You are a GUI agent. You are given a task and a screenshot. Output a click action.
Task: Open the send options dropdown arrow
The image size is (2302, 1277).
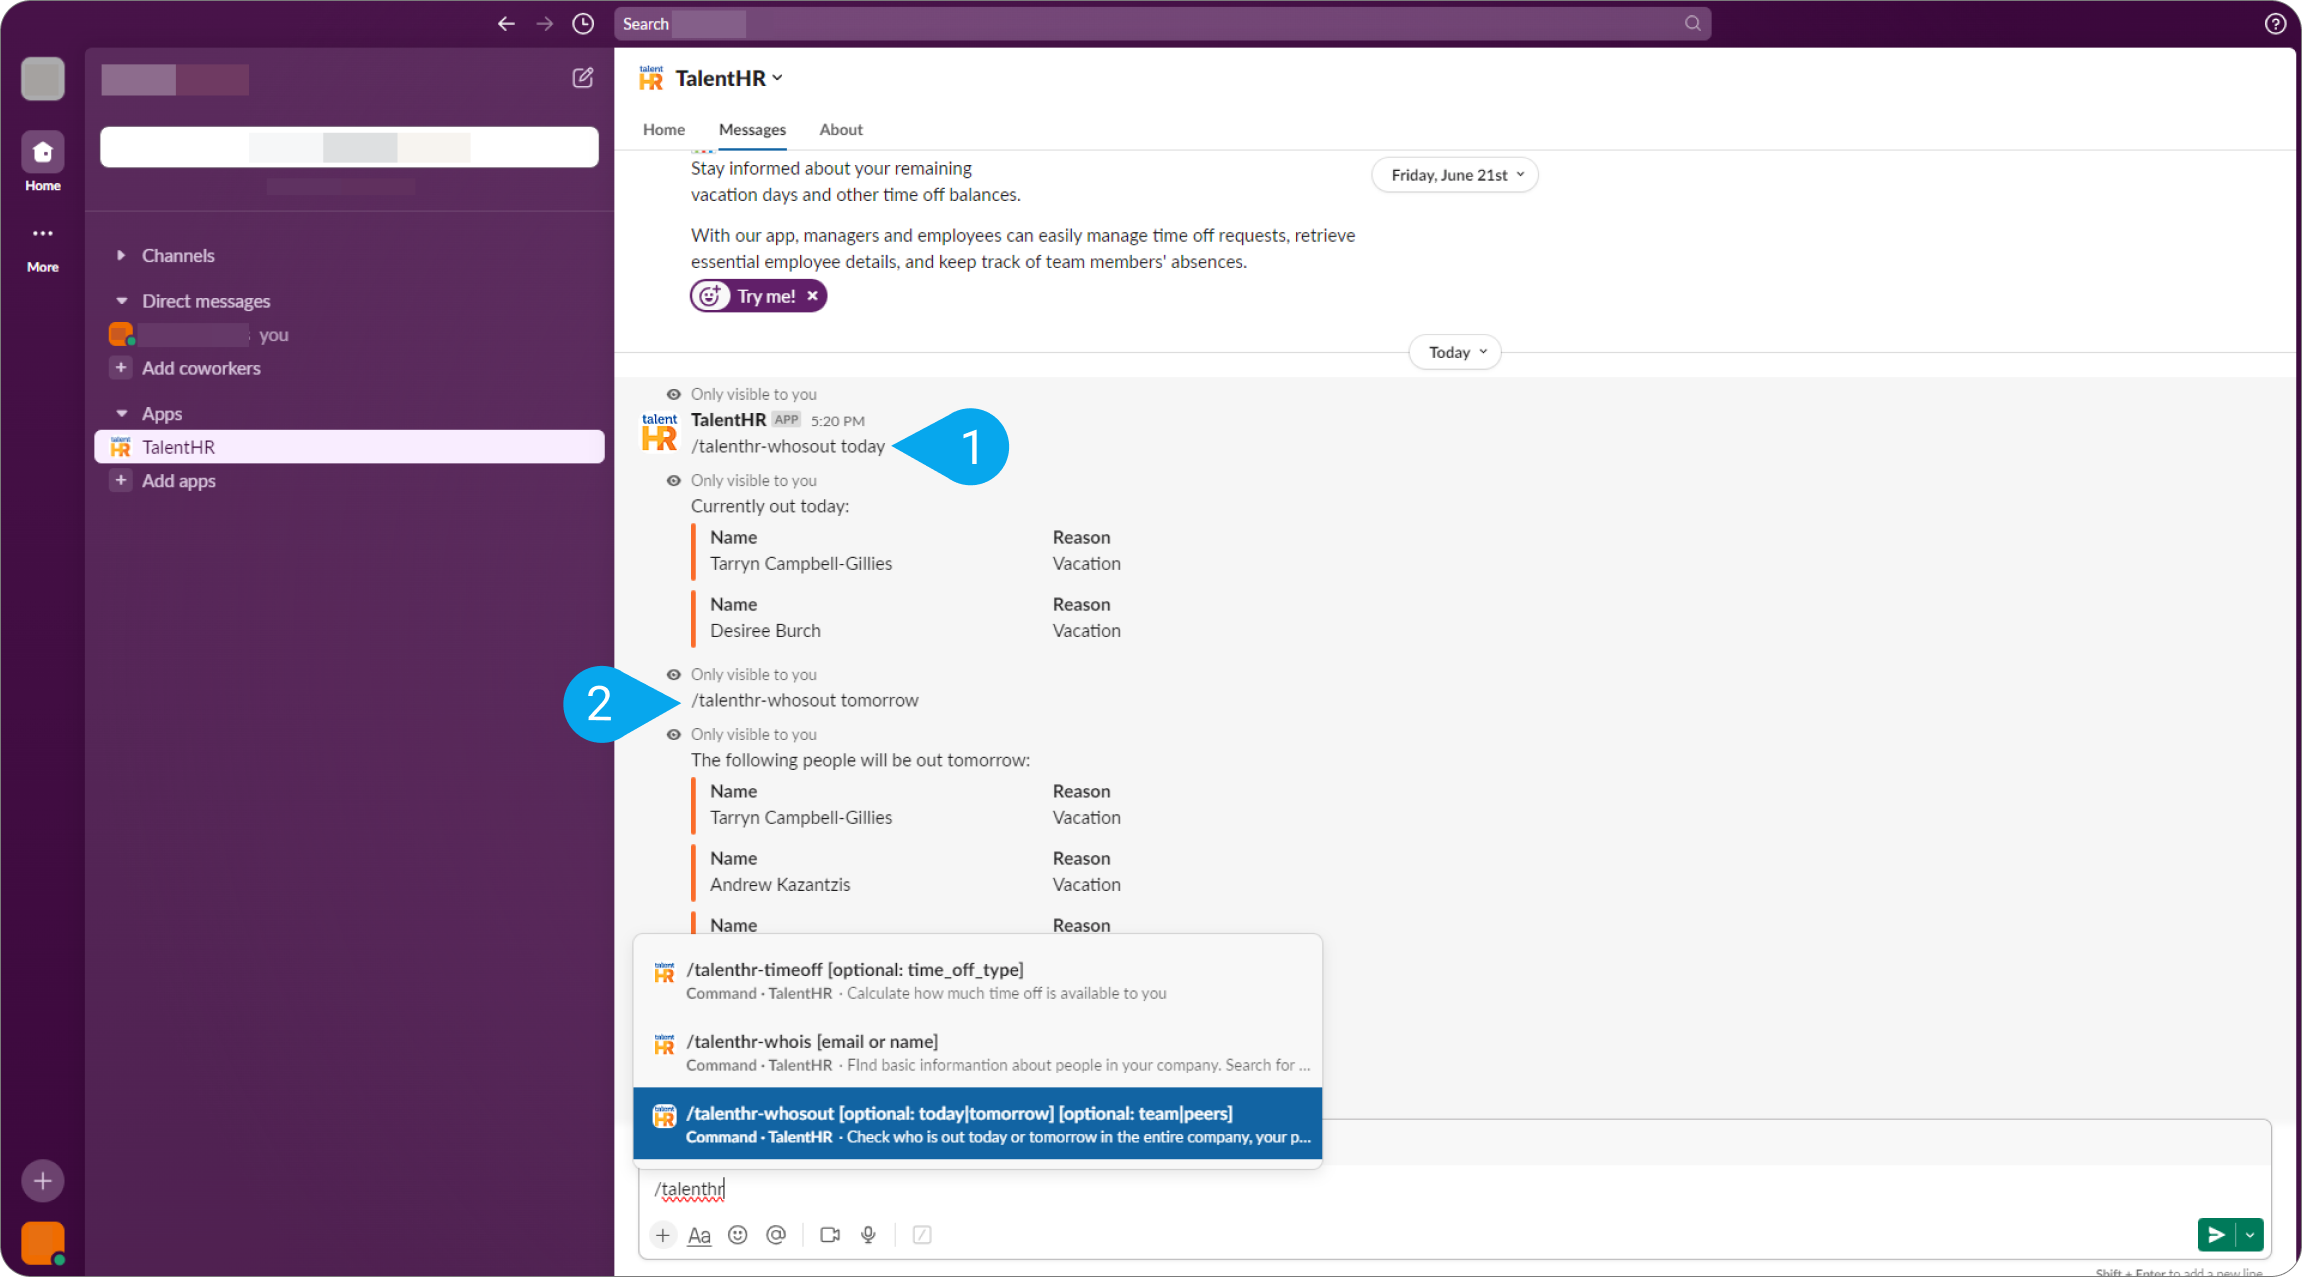2250,1235
